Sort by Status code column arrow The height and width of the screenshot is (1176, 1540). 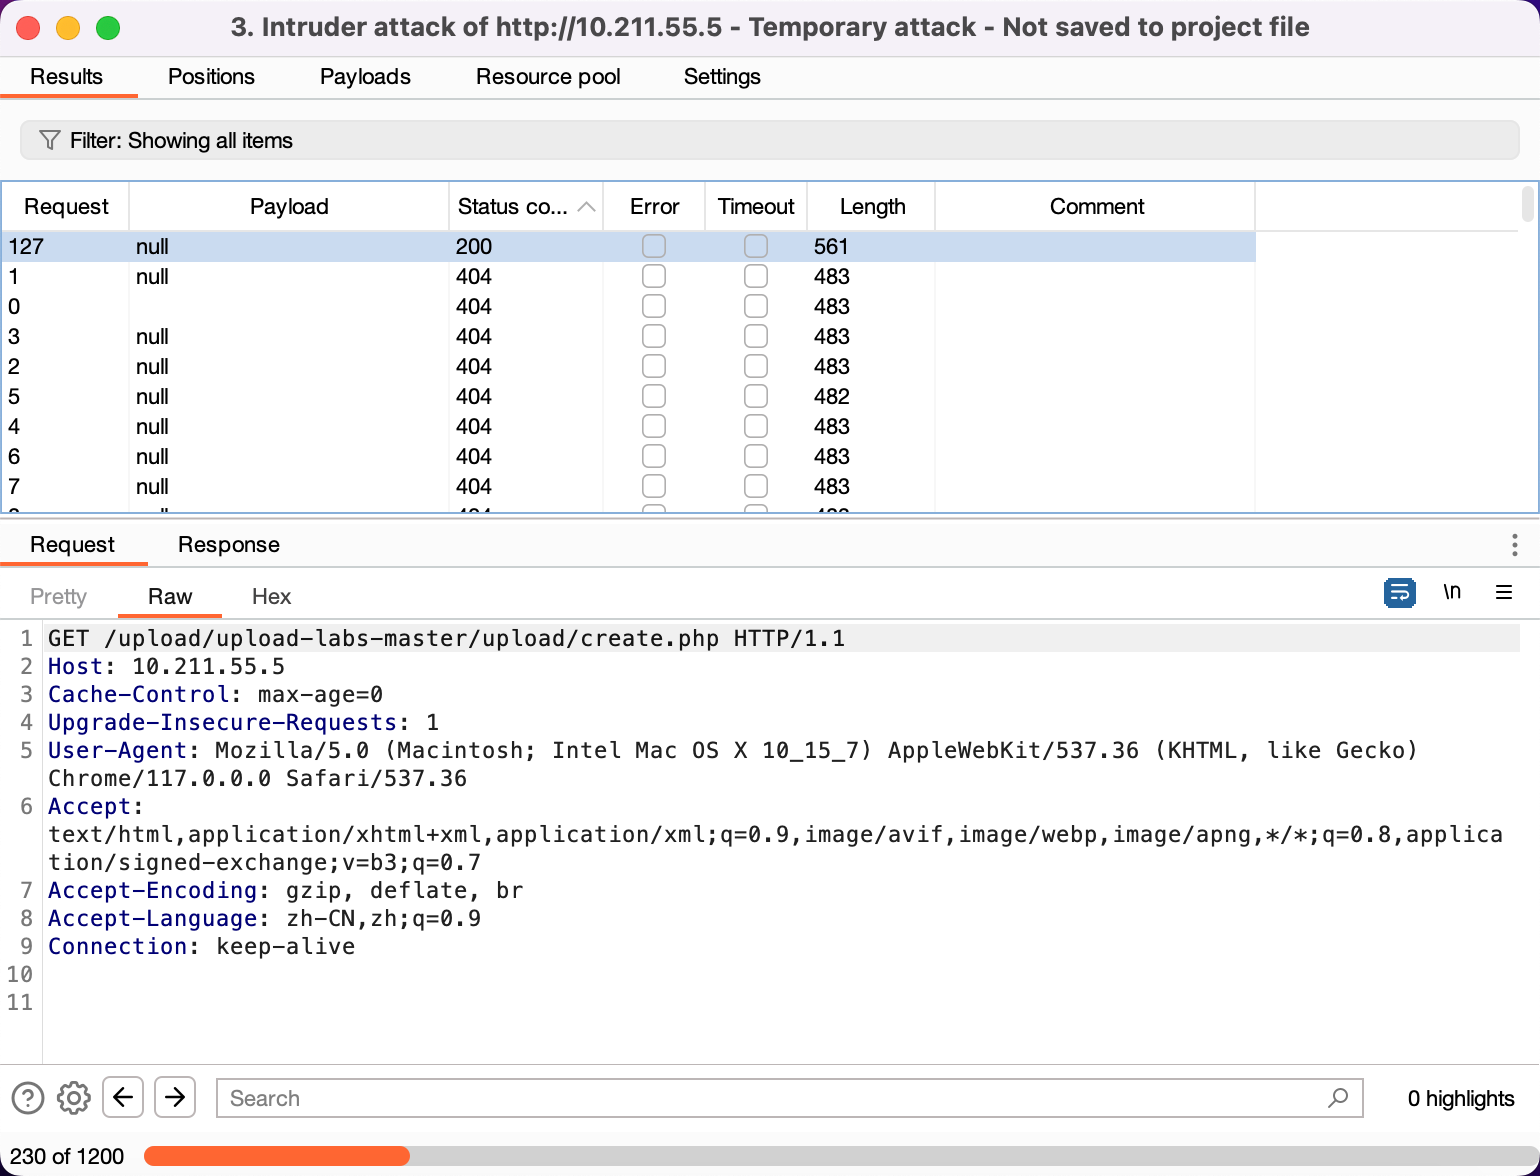click(x=587, y=207)
